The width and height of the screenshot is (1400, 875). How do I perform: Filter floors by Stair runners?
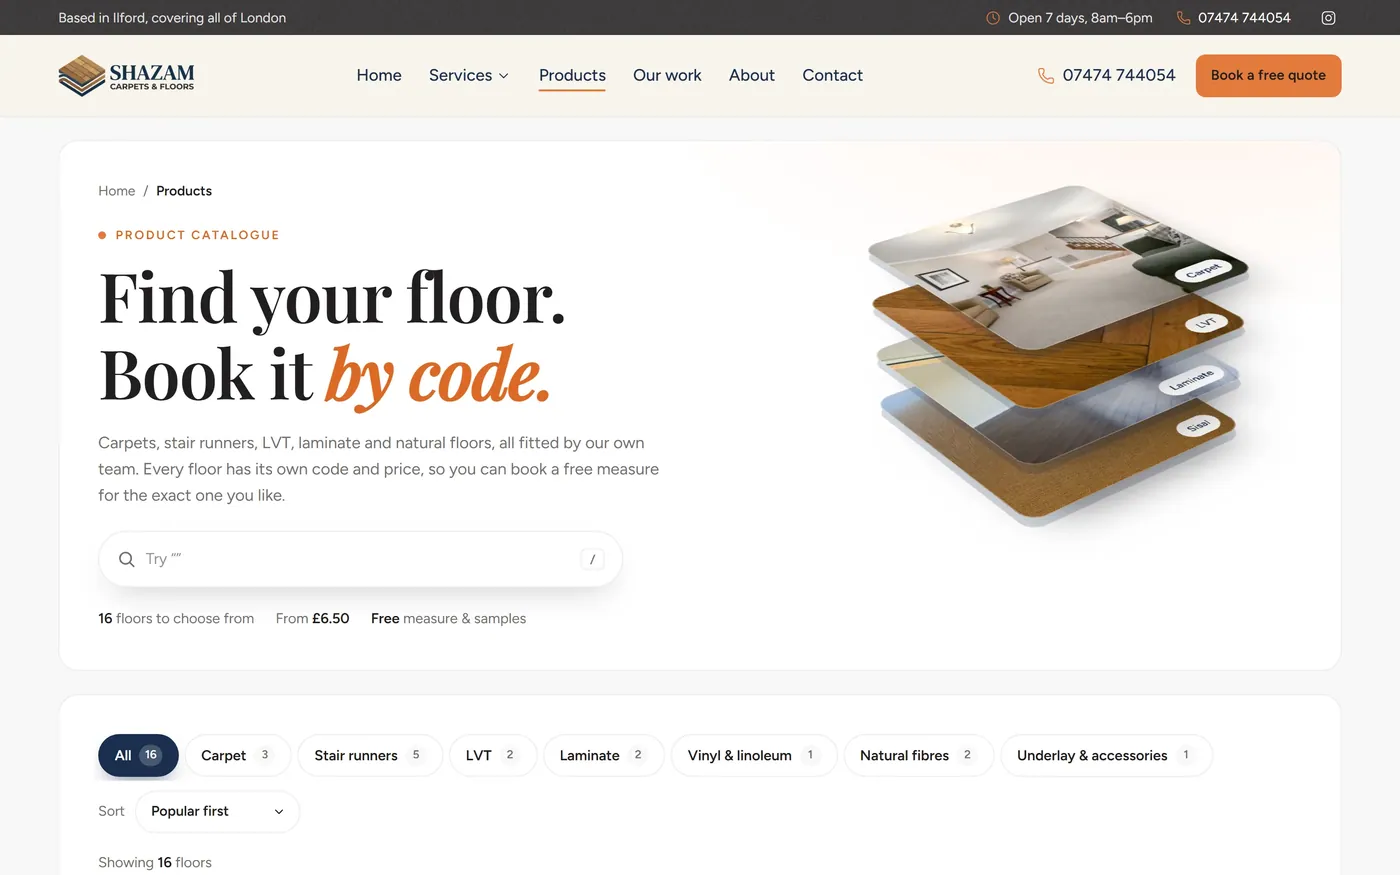tap(370, 755)
